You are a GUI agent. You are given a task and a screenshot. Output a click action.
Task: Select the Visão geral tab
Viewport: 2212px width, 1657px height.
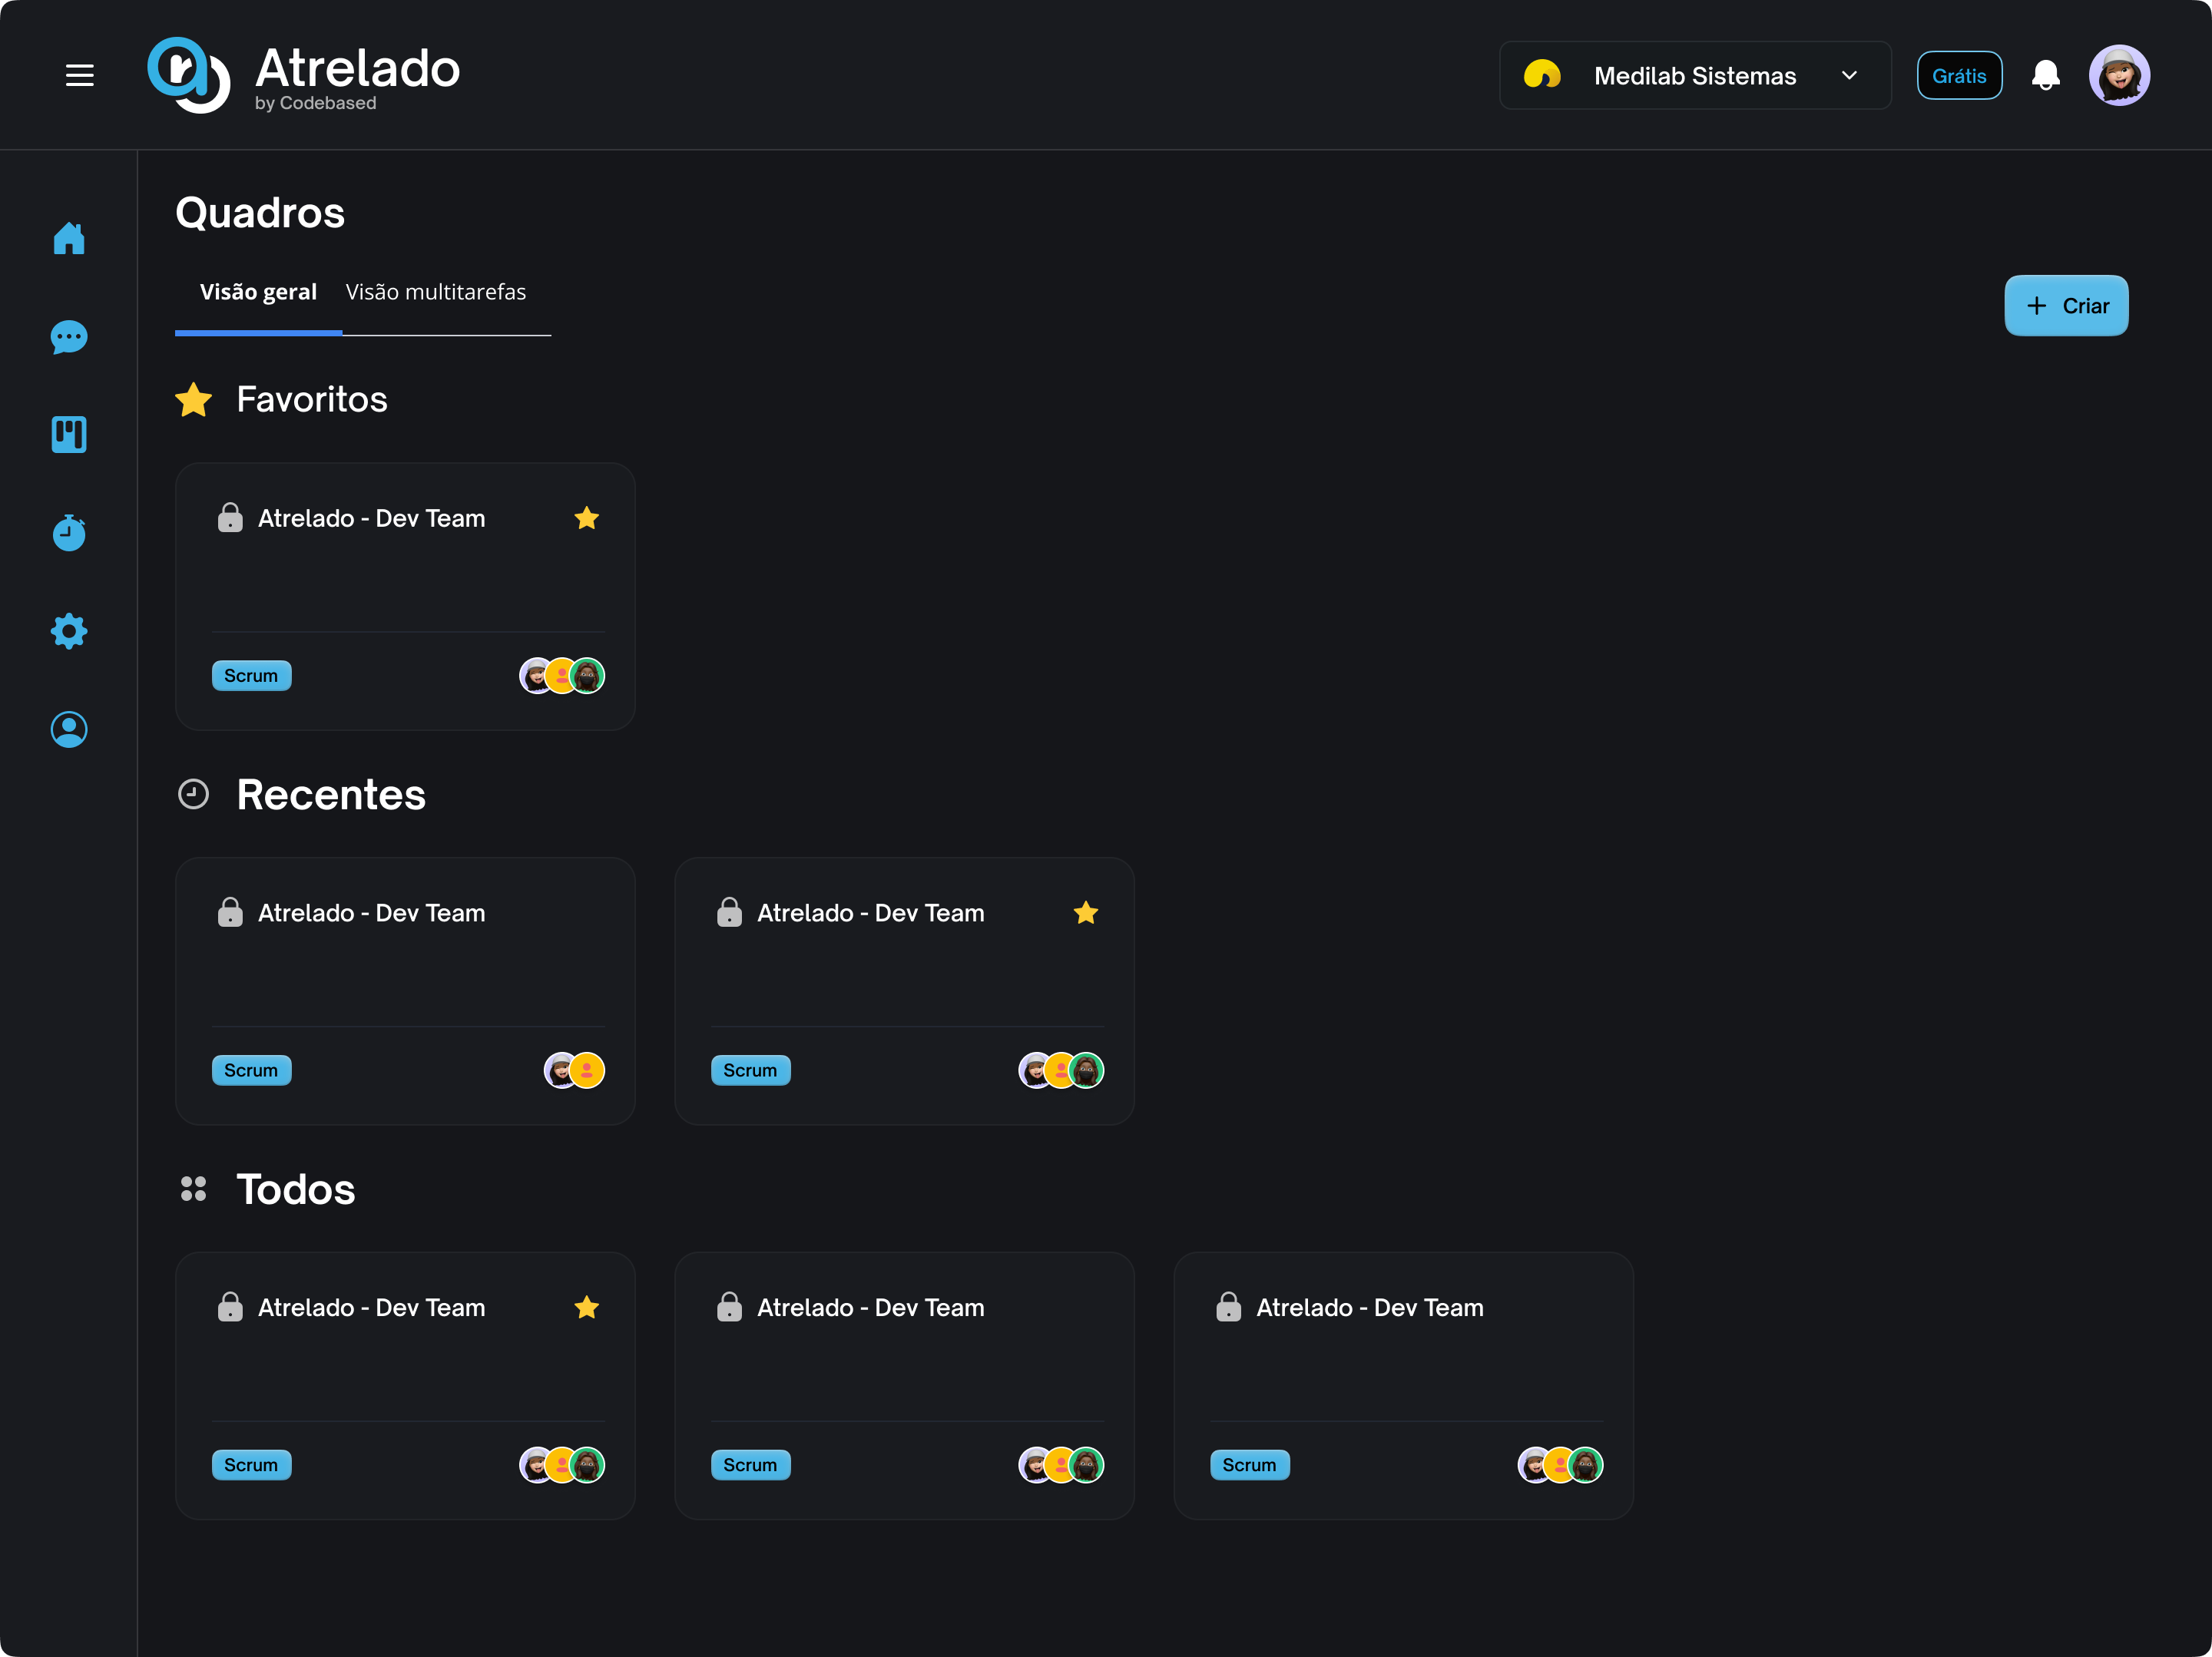[x=257, y=292]
